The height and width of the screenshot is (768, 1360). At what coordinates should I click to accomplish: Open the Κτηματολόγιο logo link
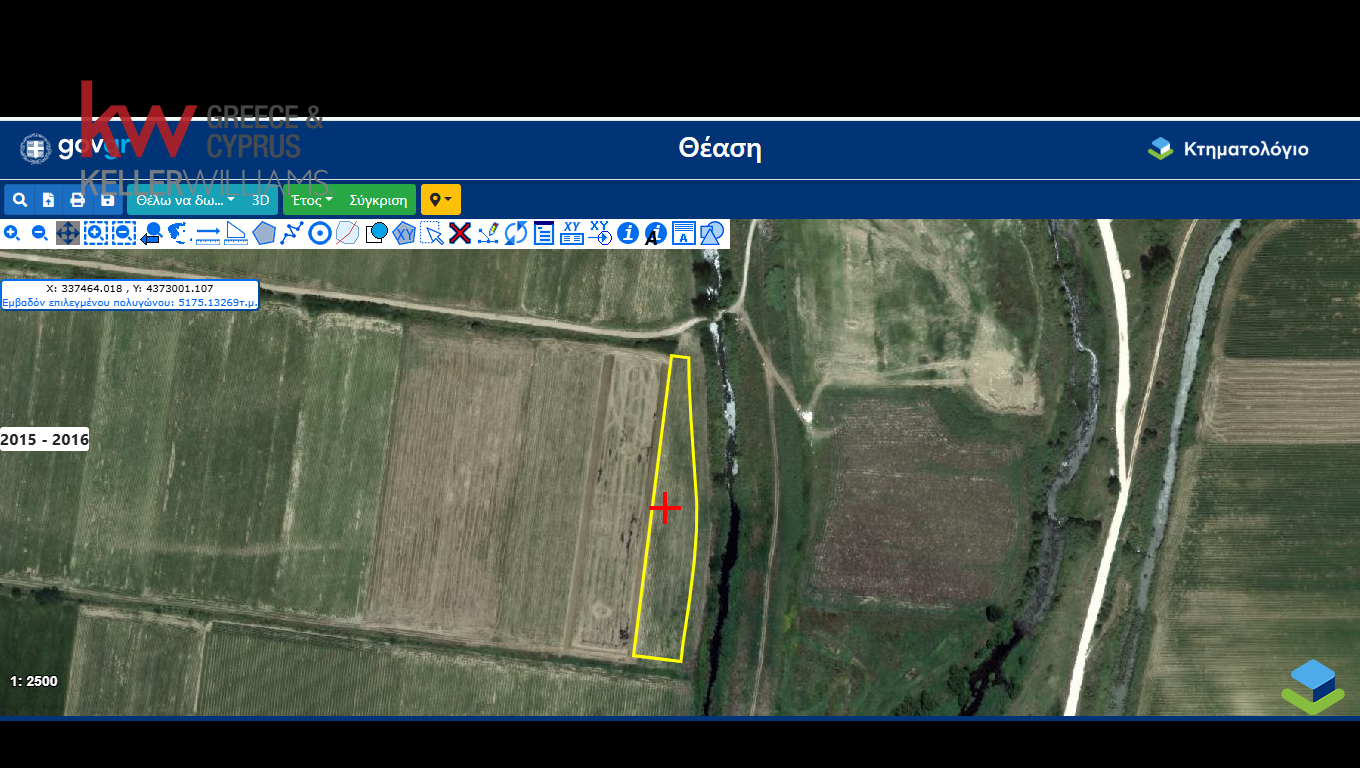tap(1228, 149)
